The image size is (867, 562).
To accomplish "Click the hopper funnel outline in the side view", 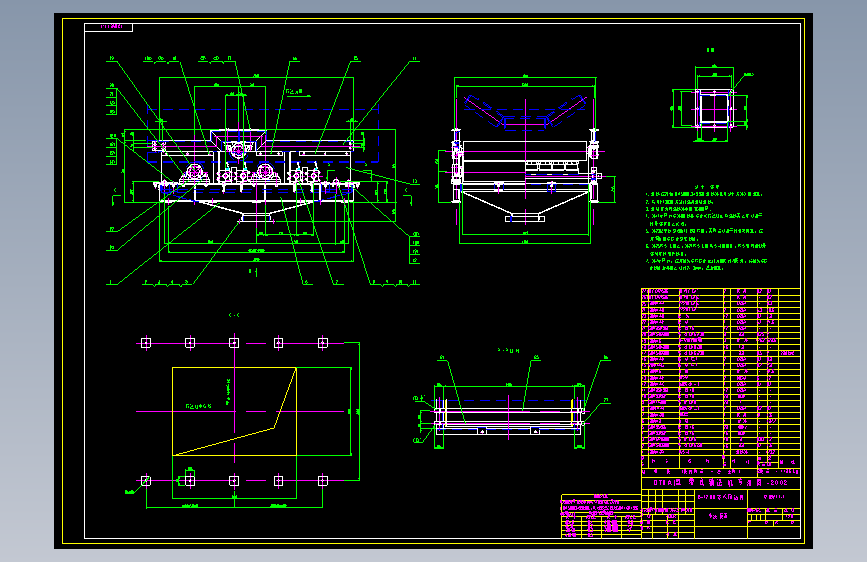I will click(x=525, y=206).
